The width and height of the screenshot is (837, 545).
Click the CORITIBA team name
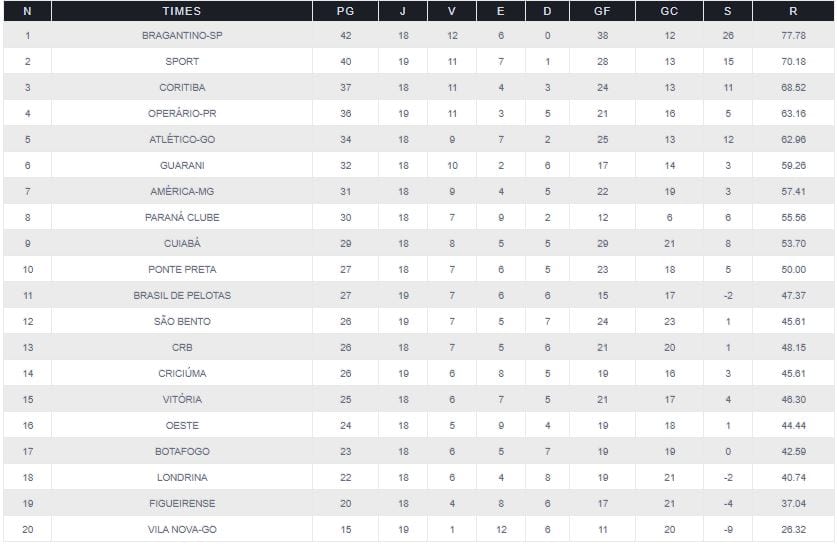tap(181, 87)
